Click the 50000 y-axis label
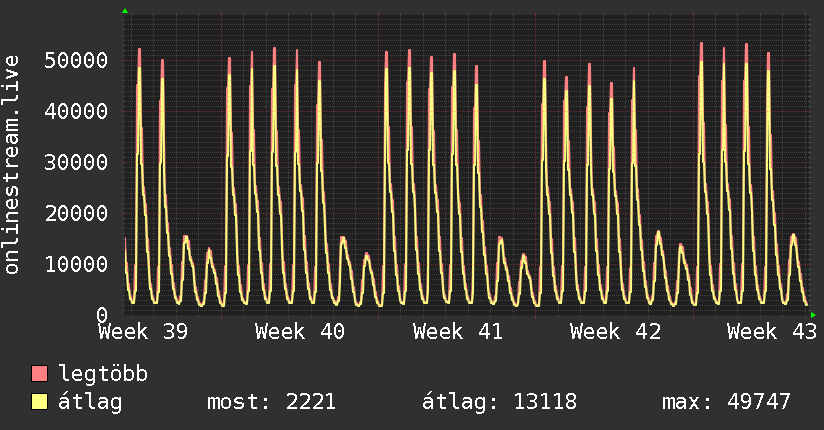 [x=76, y=60]
